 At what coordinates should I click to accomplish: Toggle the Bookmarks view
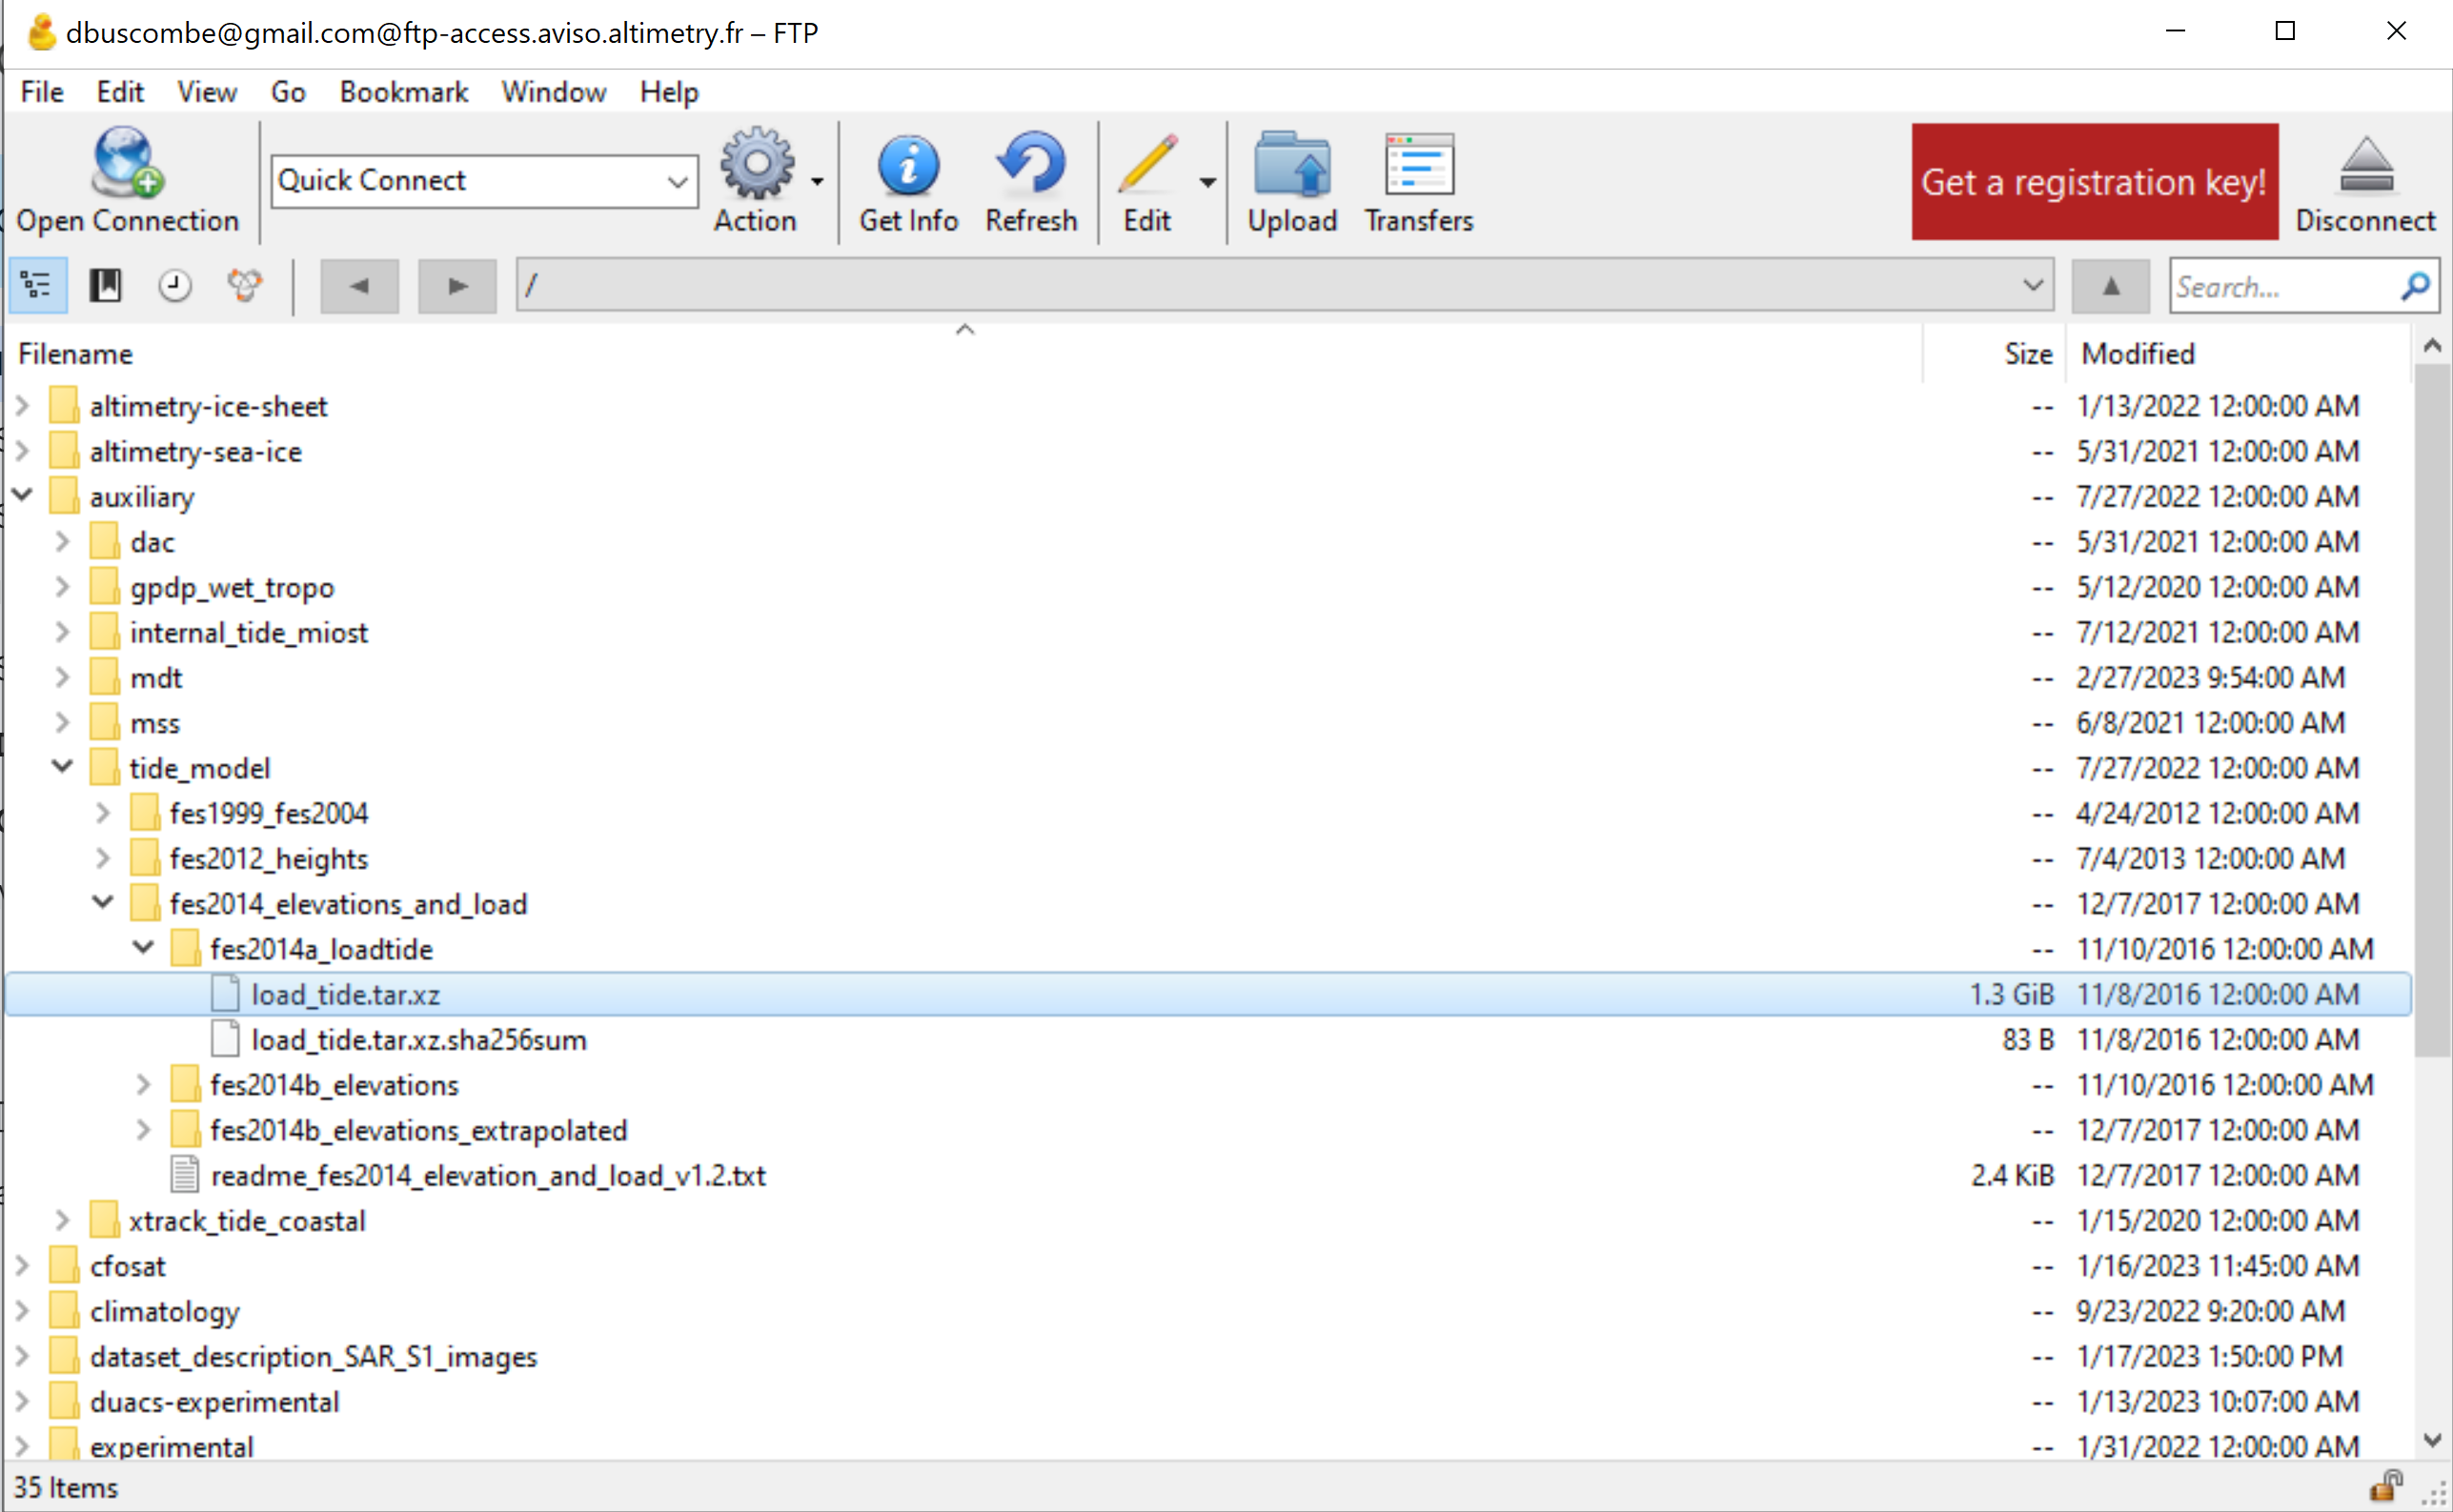pos(105,285)
